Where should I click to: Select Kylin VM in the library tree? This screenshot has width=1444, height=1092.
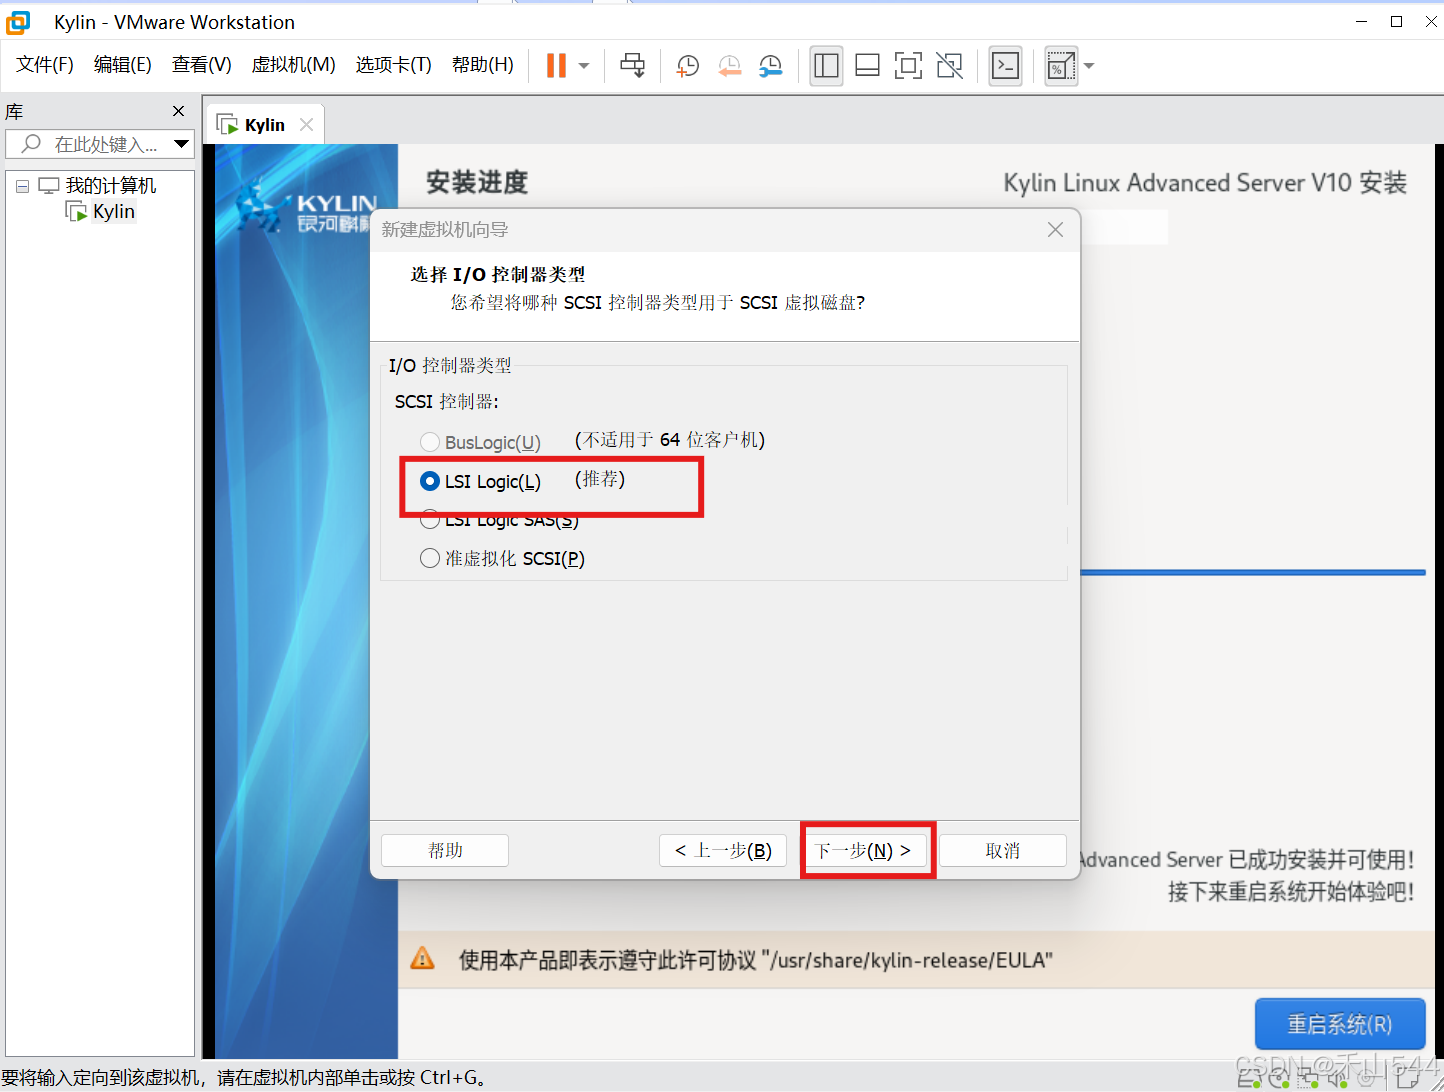point(114,211)
